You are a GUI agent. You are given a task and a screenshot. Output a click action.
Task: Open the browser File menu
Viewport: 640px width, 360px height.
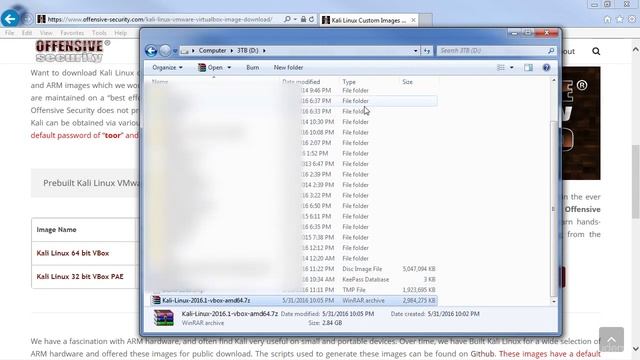9,33
